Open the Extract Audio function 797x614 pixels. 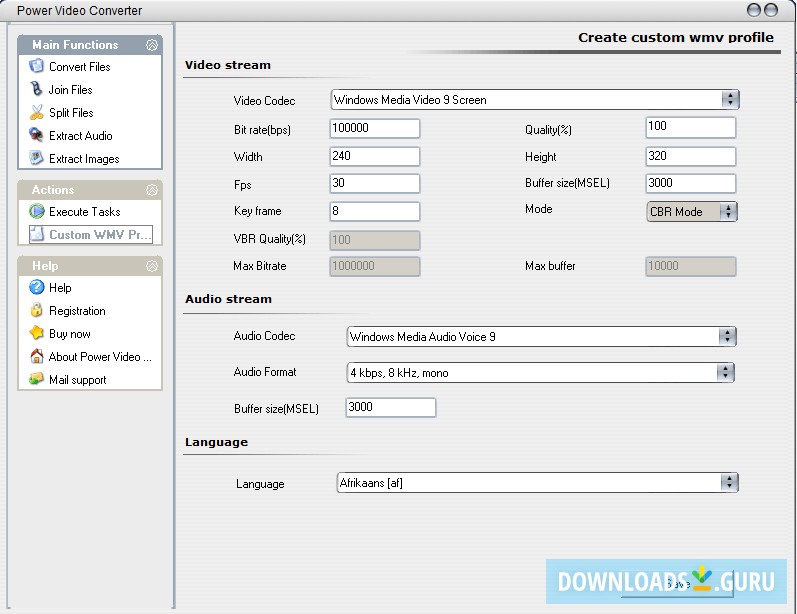[81, 136]
